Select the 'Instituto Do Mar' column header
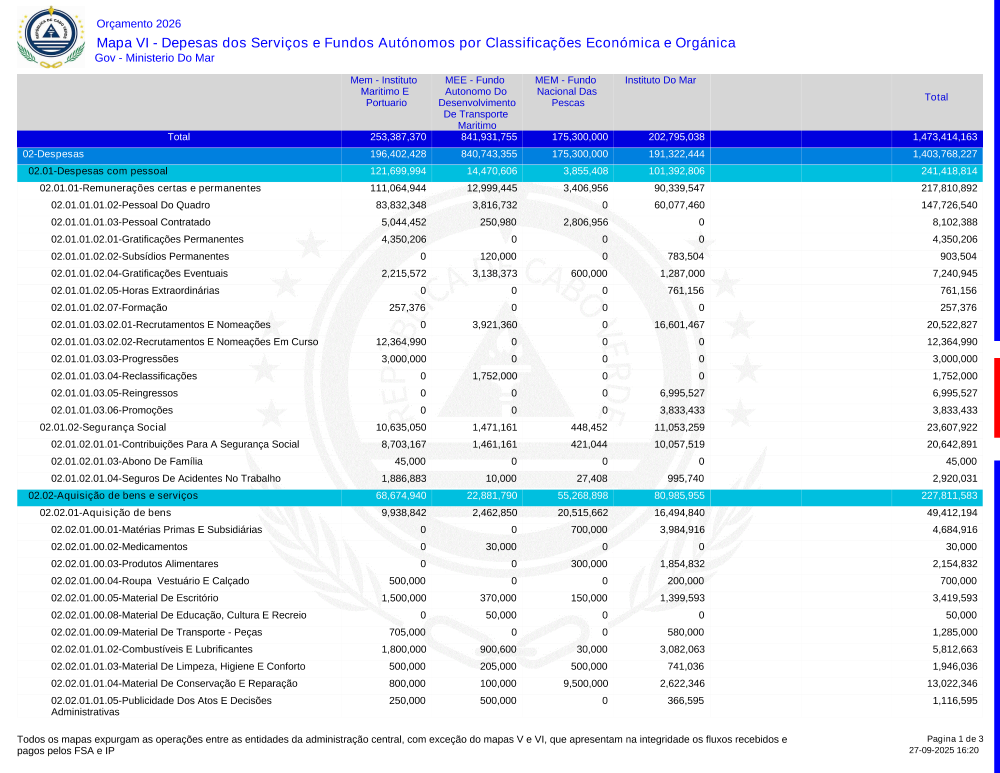1000x773 pixels. pyautogui.click(x=660, y=80)
